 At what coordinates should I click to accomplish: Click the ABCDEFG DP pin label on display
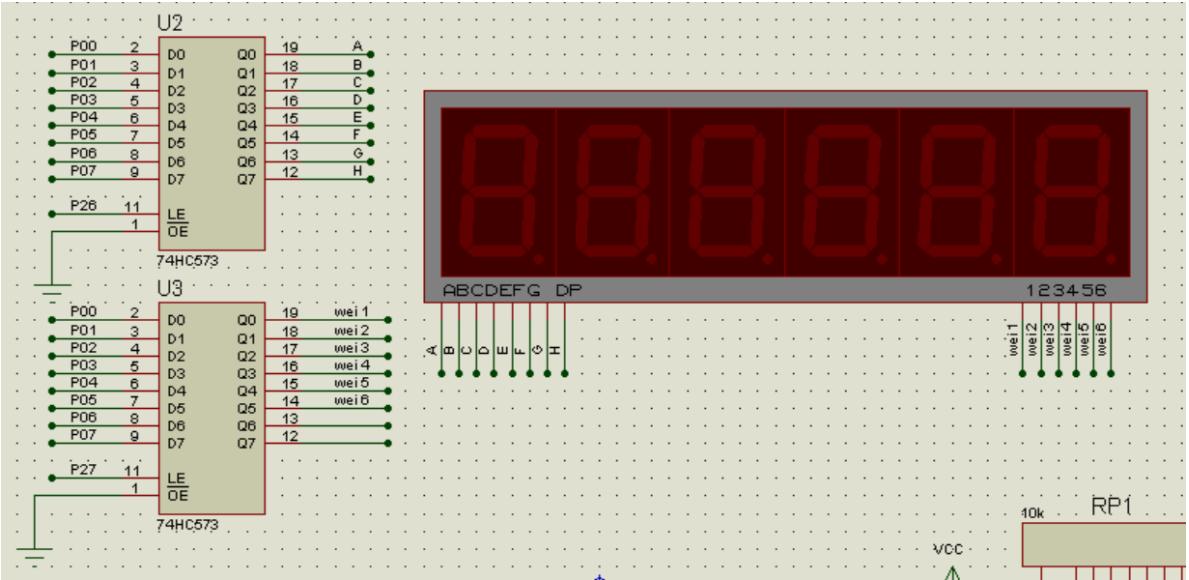[x=511, y=291]
